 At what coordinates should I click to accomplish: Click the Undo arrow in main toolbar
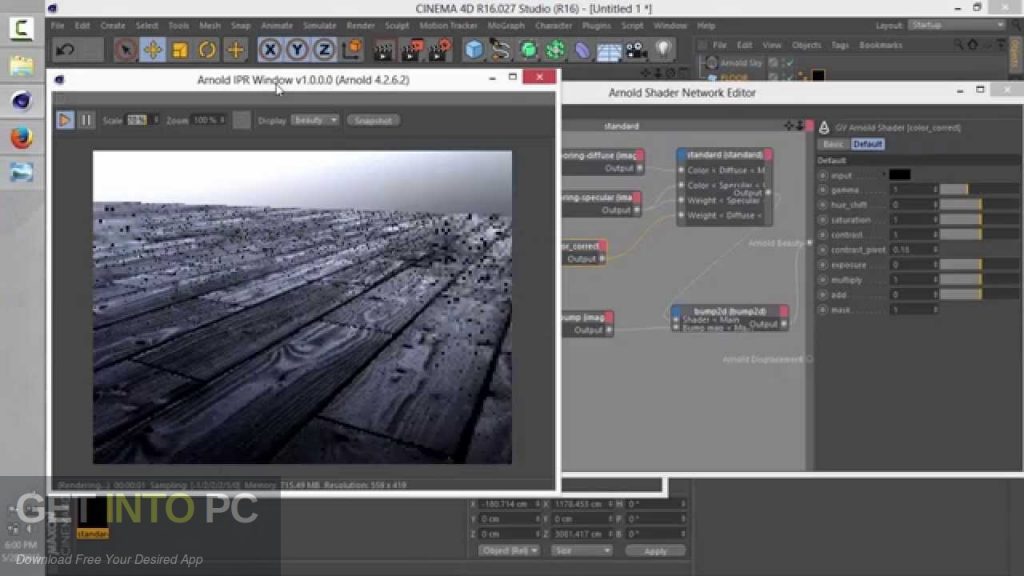(65, 50)
